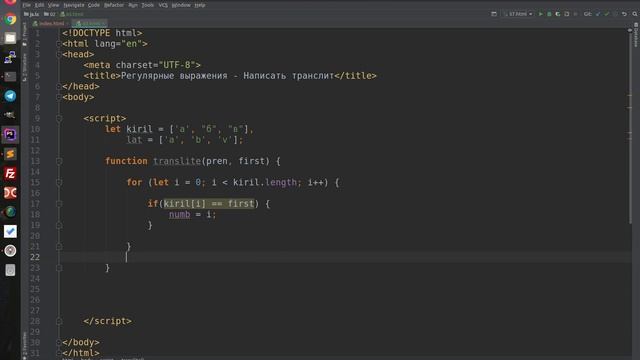This screenshot has height=360, width=640.
Task: Collapse the if block fold on line 17
Action: [59, 204]
